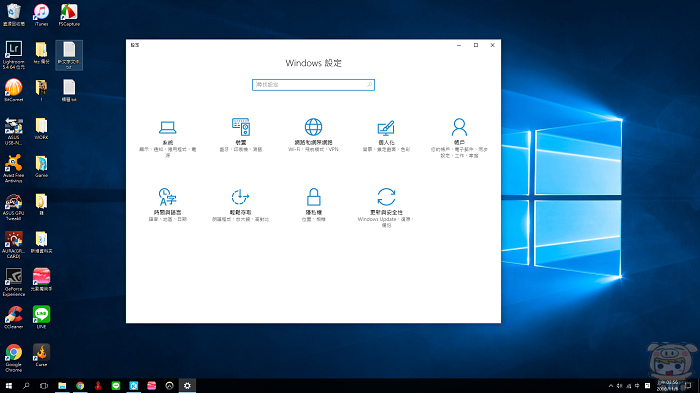
Task: Open the Windows Start menu
Action: [8, 385]
